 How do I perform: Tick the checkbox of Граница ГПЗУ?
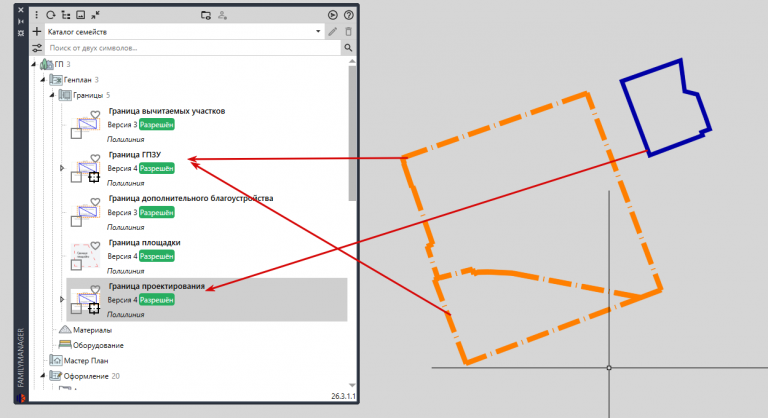(x=76, y=177)
